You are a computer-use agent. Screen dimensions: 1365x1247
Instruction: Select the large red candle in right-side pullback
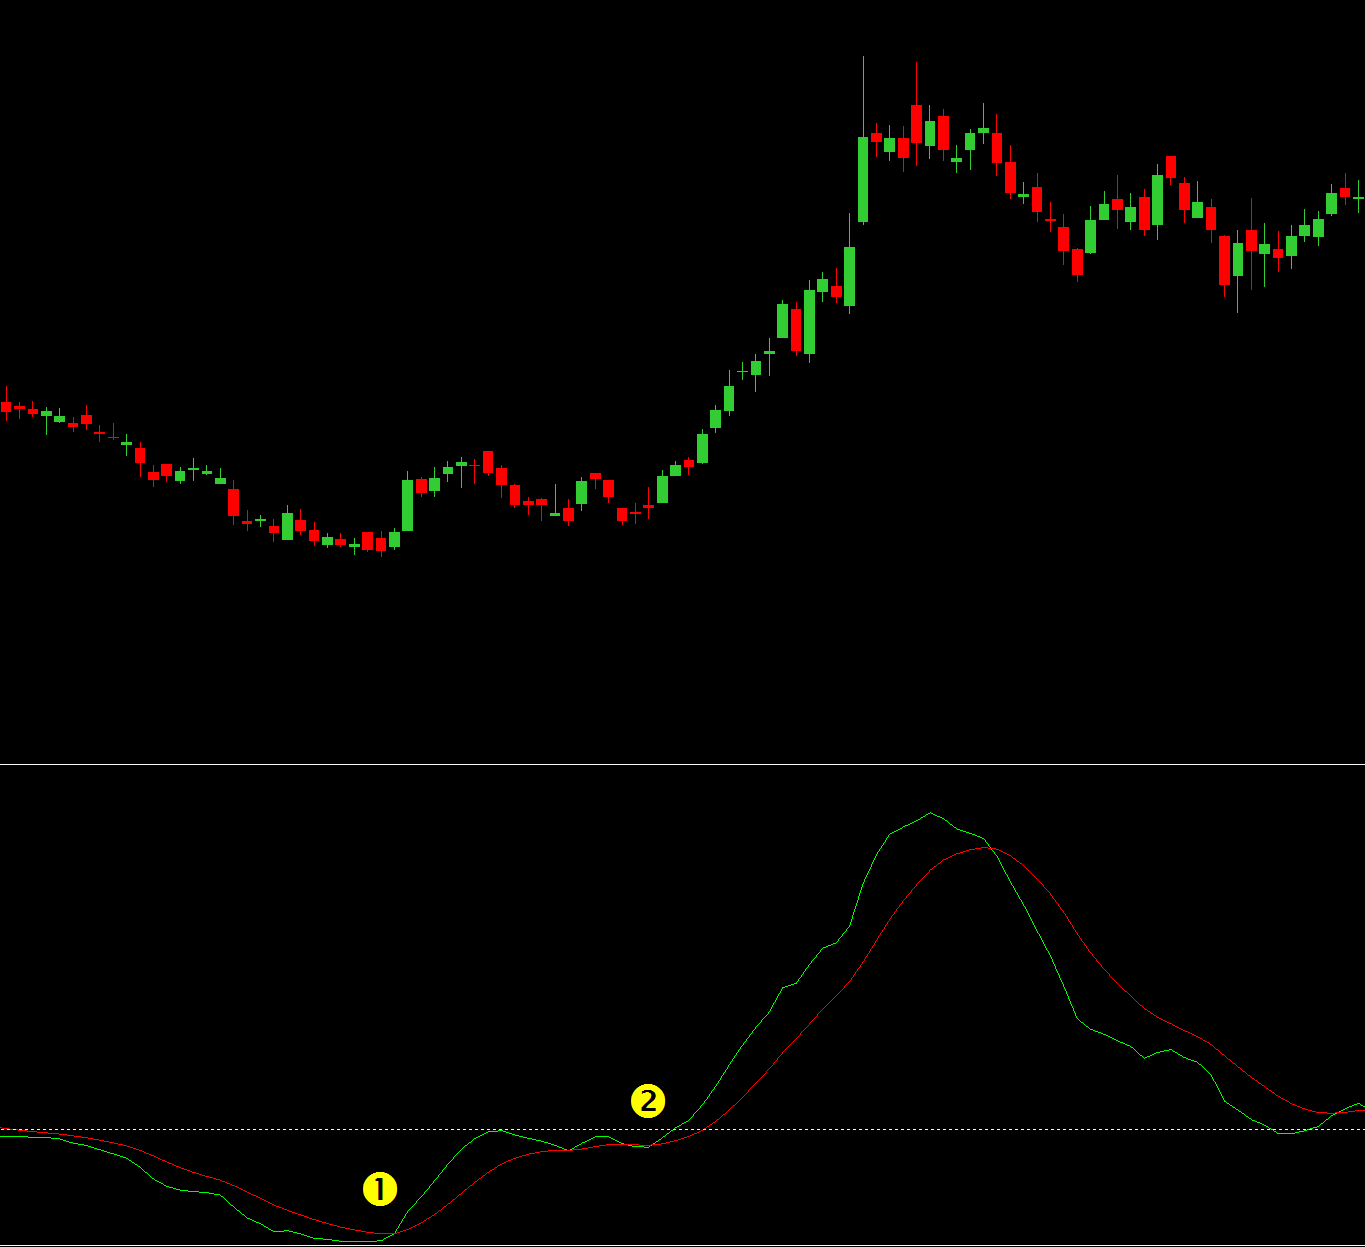pyautogui.click(x=1224, y=260)
